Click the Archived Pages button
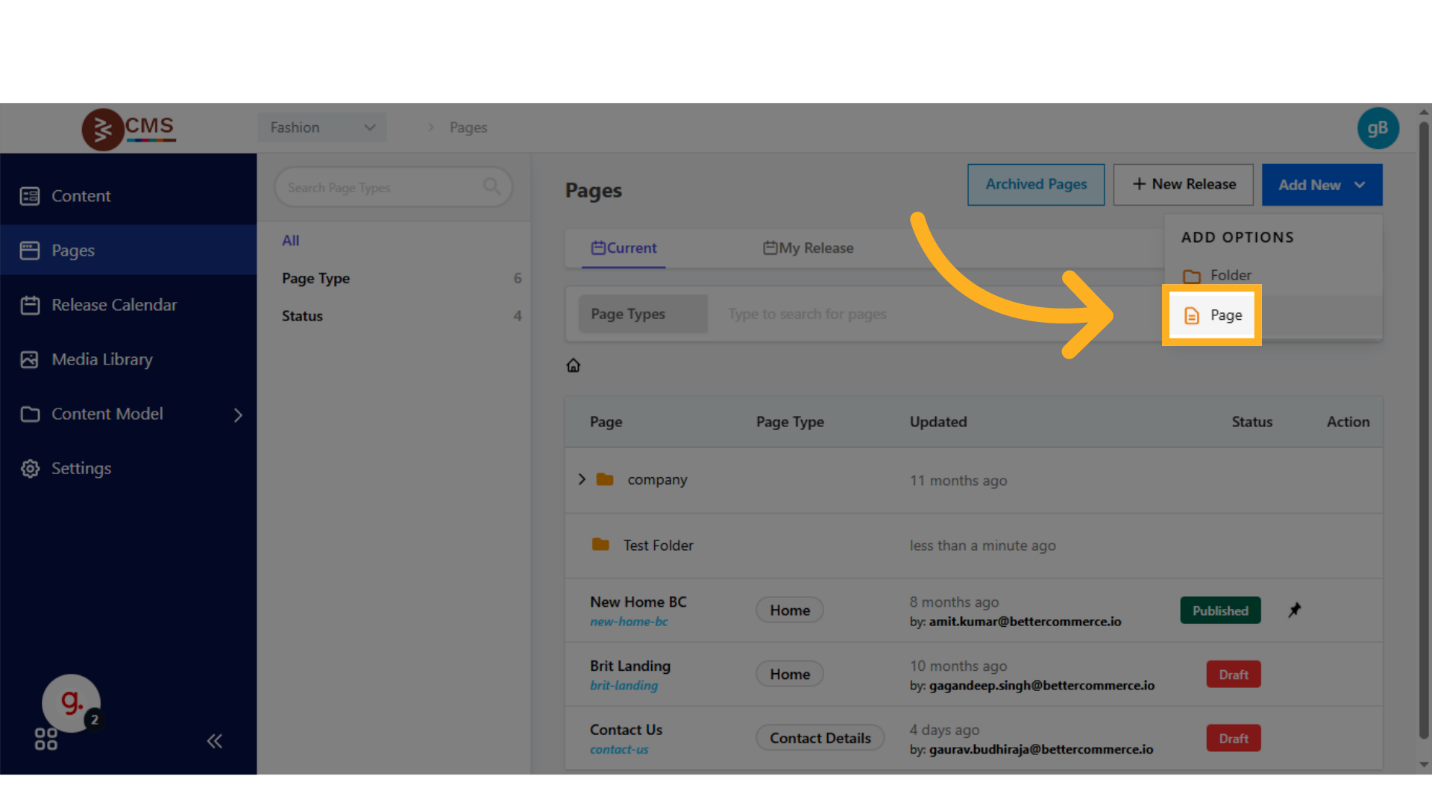This screenshot has height=805, width=1432. 1035,185
